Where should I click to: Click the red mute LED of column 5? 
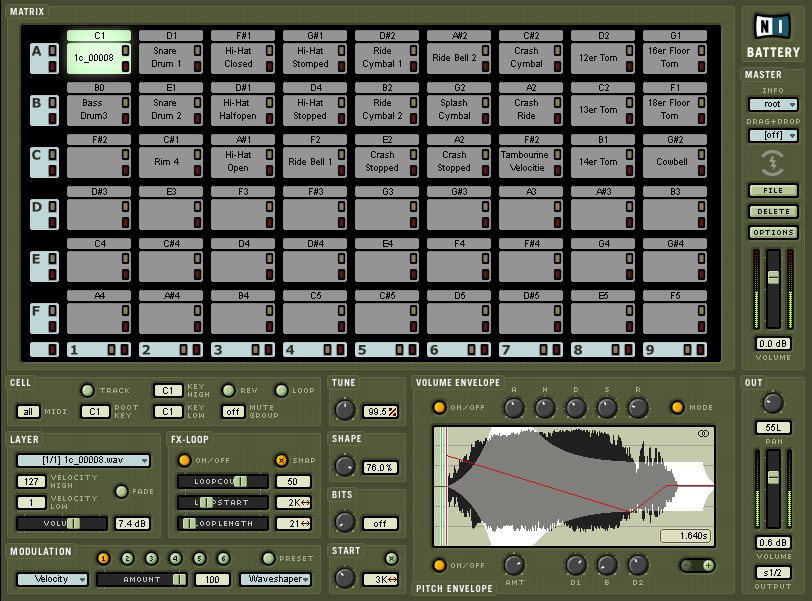413,350
